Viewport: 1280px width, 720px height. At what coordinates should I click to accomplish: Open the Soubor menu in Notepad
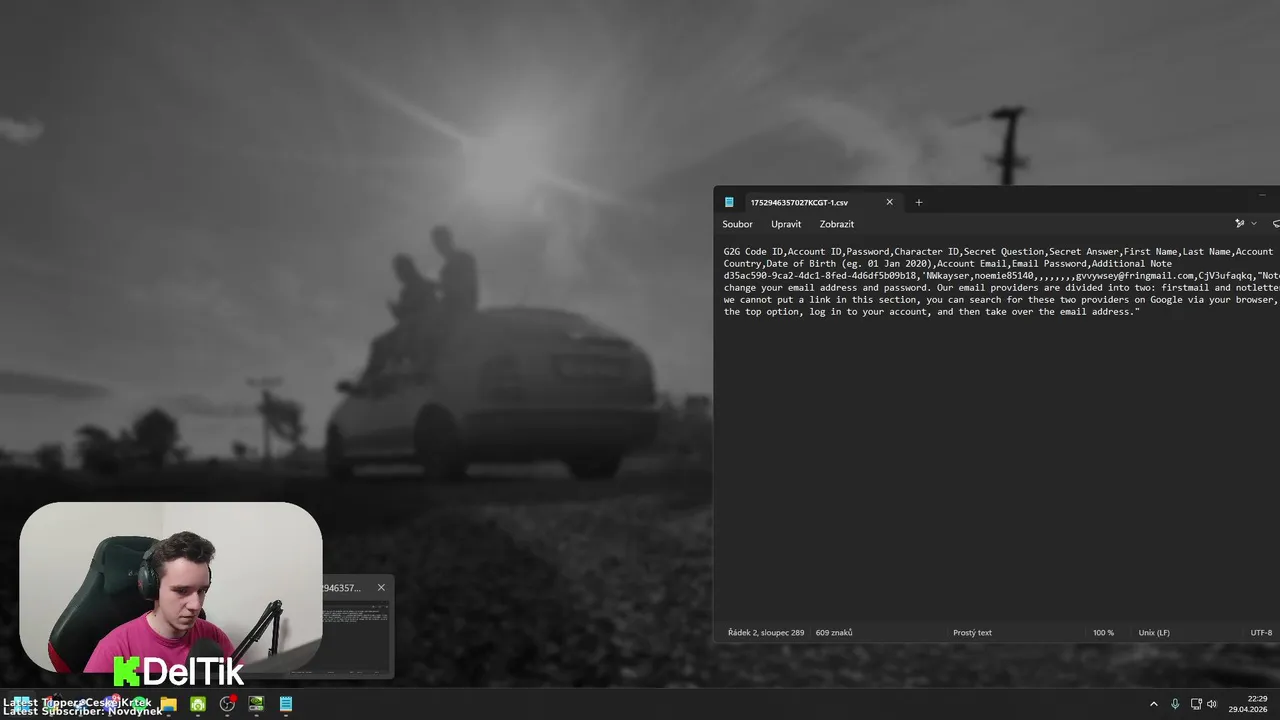click(737, 224)
